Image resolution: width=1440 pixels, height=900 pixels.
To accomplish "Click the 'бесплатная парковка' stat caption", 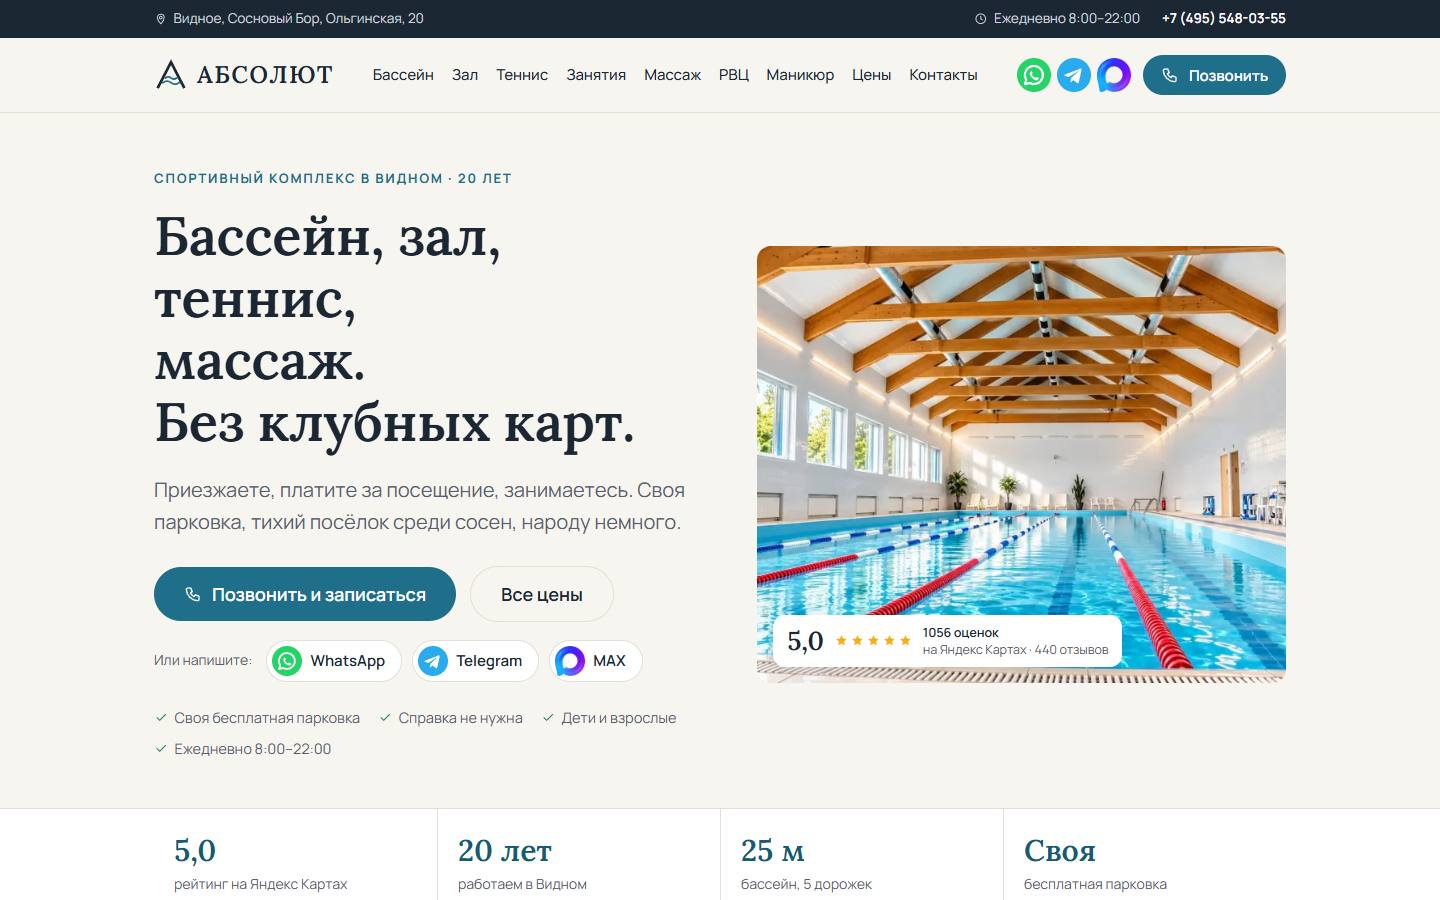I will pos(1095,884).
